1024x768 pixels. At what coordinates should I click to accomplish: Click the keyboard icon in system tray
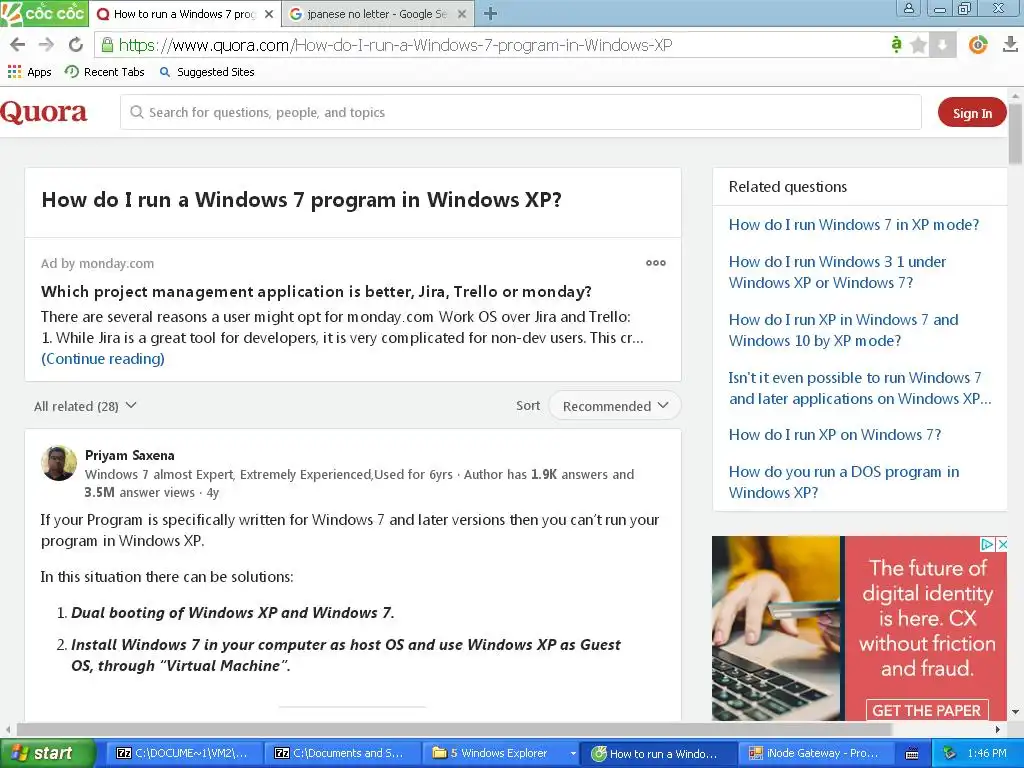click(912, 754)
